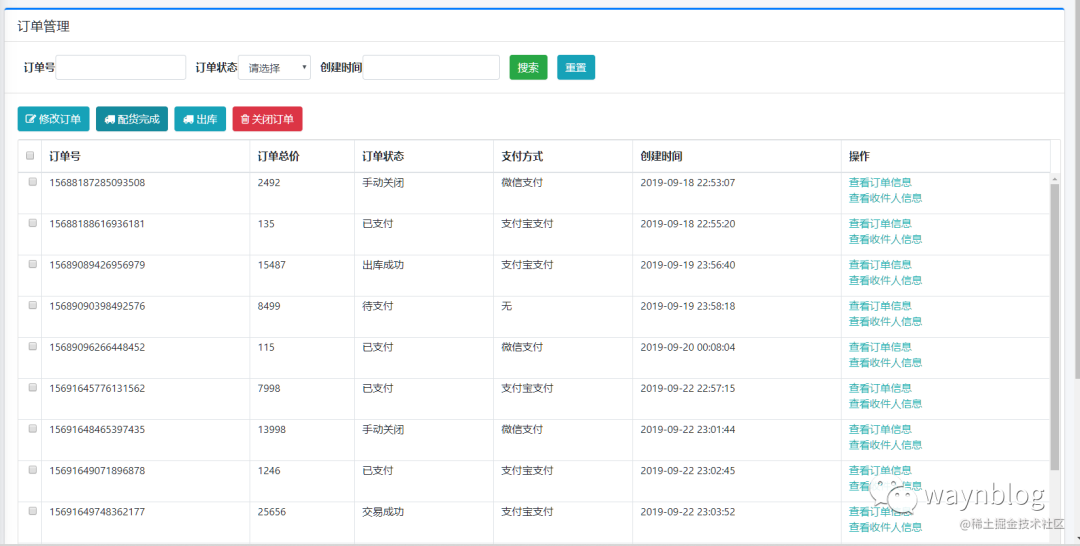Check the box for order 15691648465397435
The height and width of the screenshot is (546, 1080).
[32, 429]
